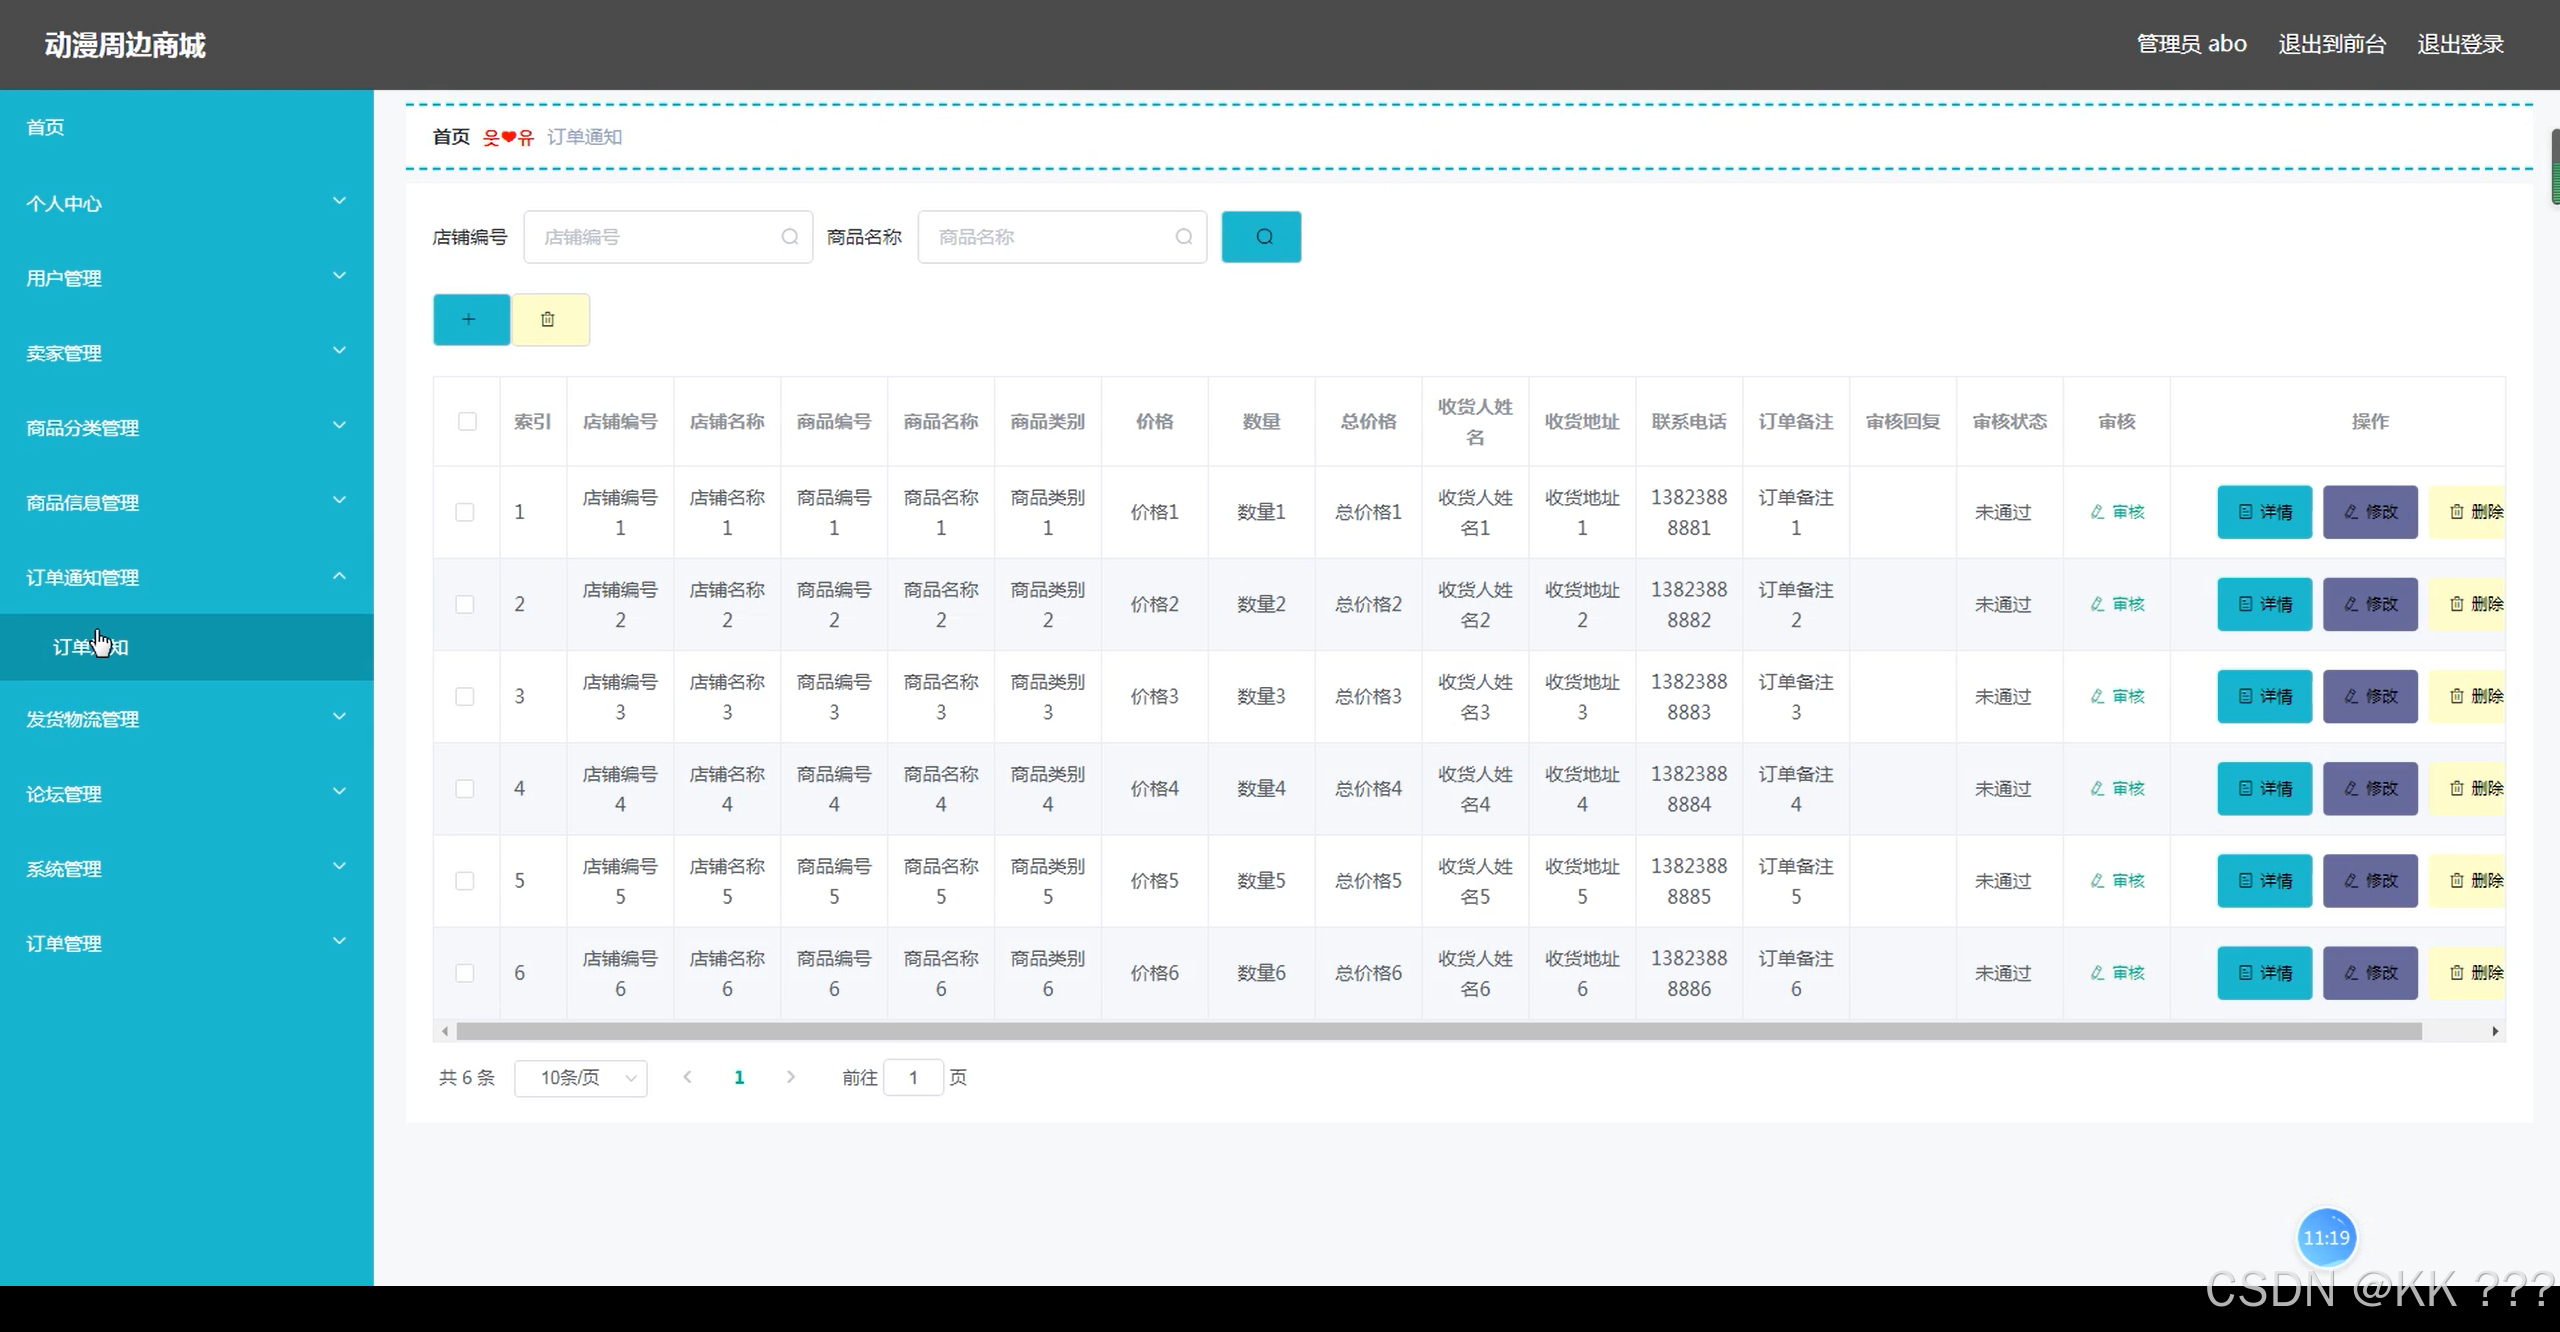The width and height of the screenshot is (2560, 1332).
Task: Open 详情 details for row 2
Action: pyautogui.click(x=2264, y=604)
